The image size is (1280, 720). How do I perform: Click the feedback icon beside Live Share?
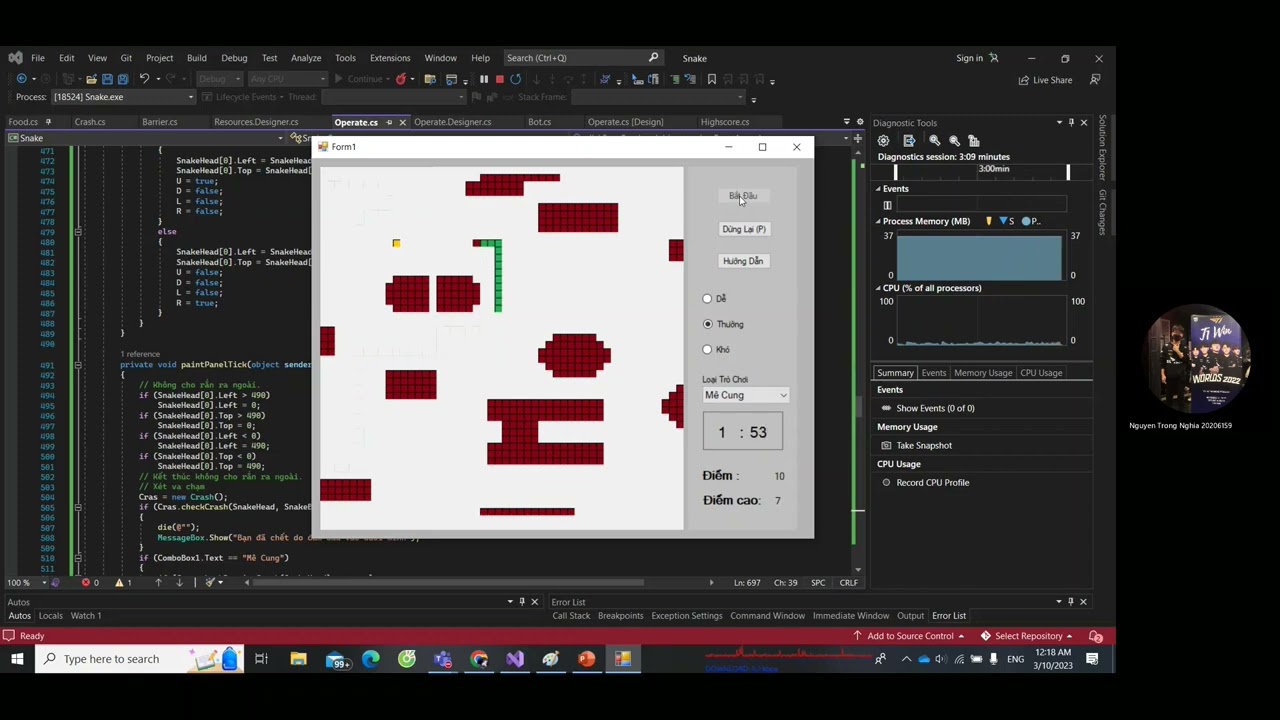[x=1095, y=80]
